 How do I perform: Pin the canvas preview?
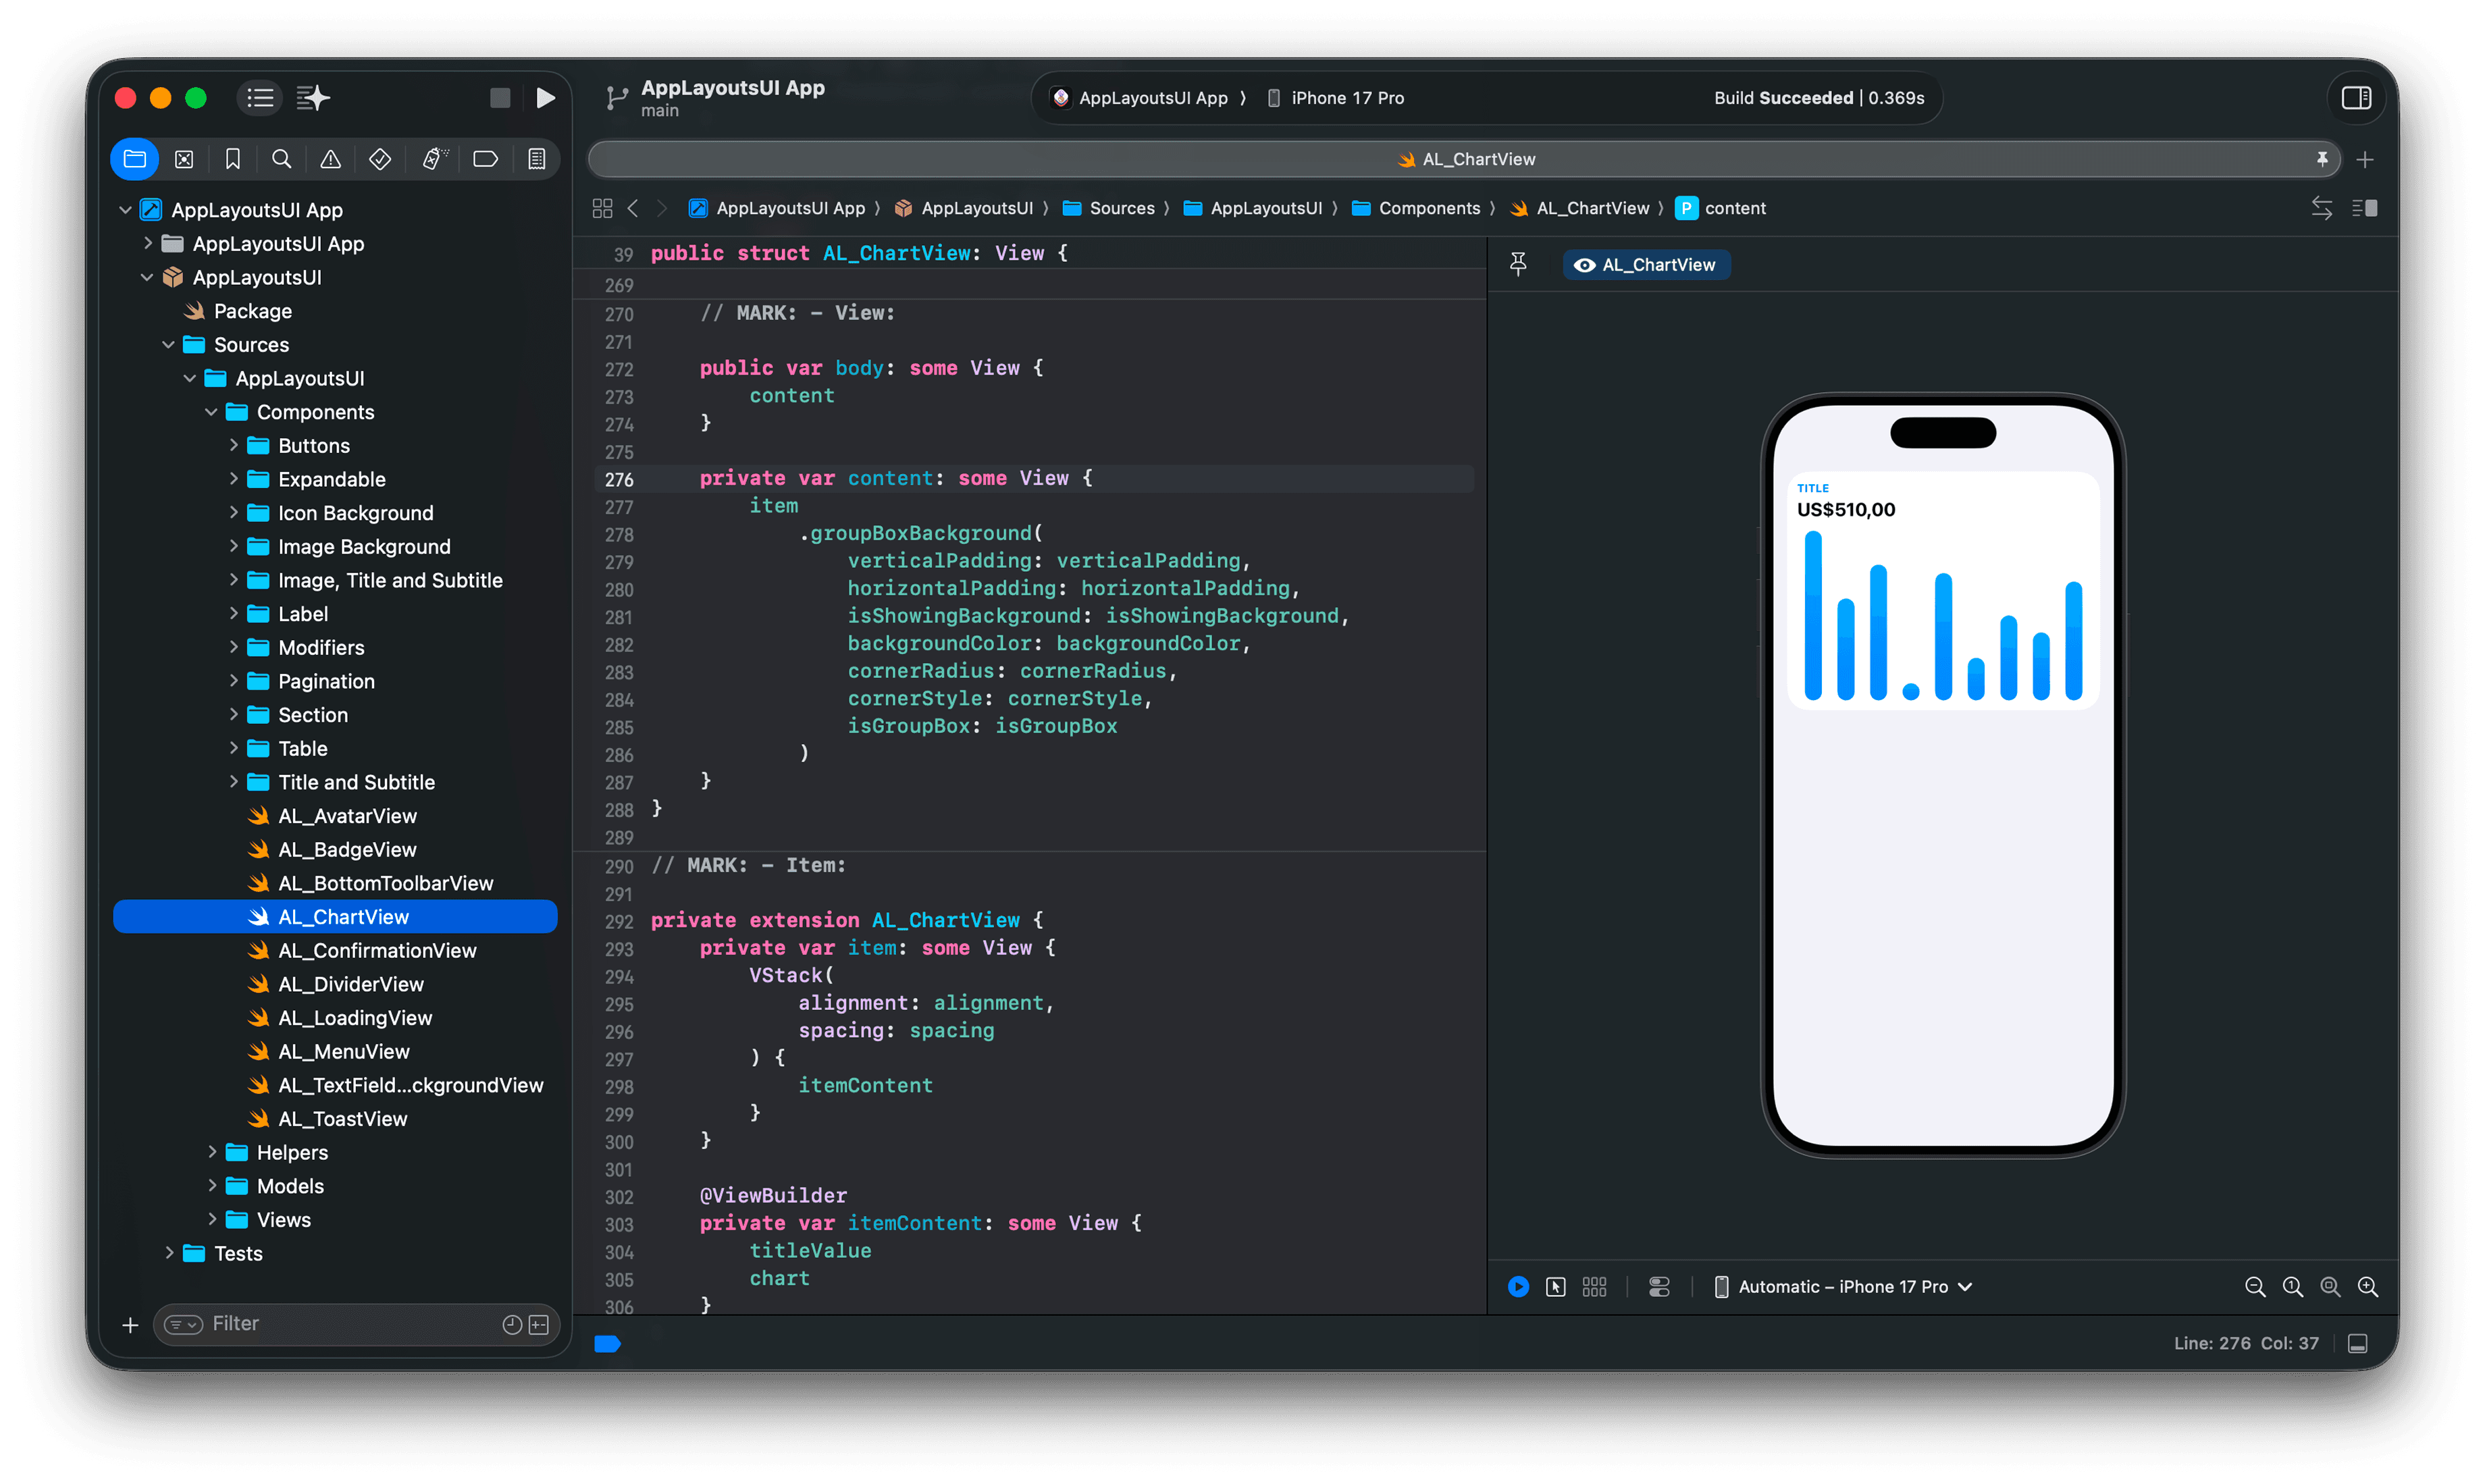[x=1518, y=264]
